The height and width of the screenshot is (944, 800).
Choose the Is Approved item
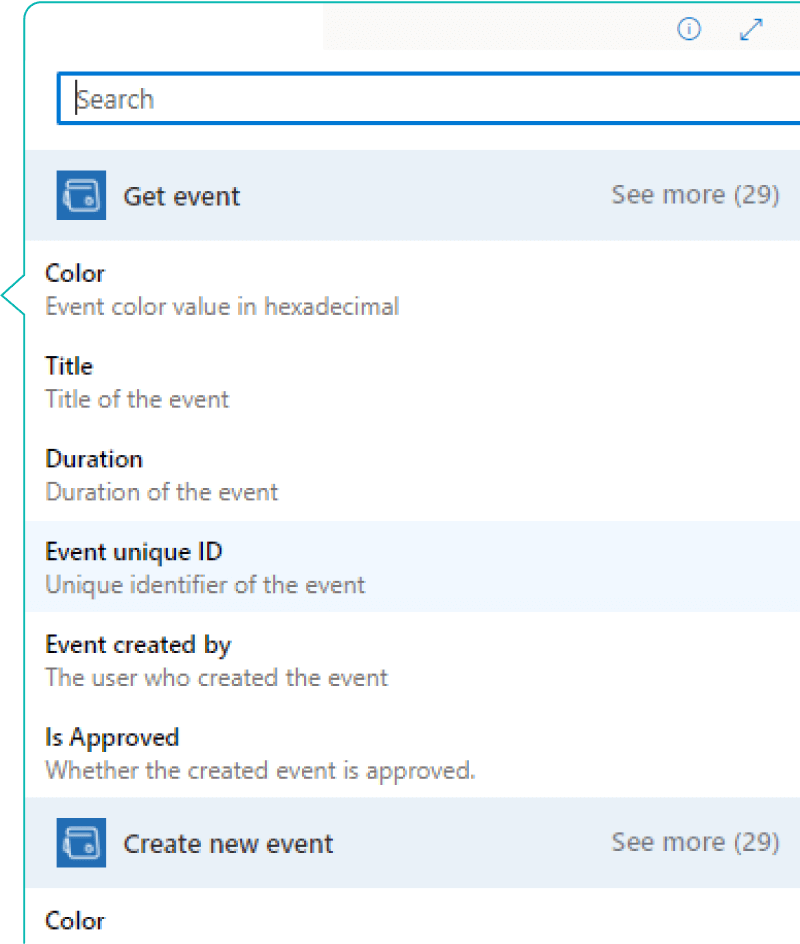(x=413, y=753)
